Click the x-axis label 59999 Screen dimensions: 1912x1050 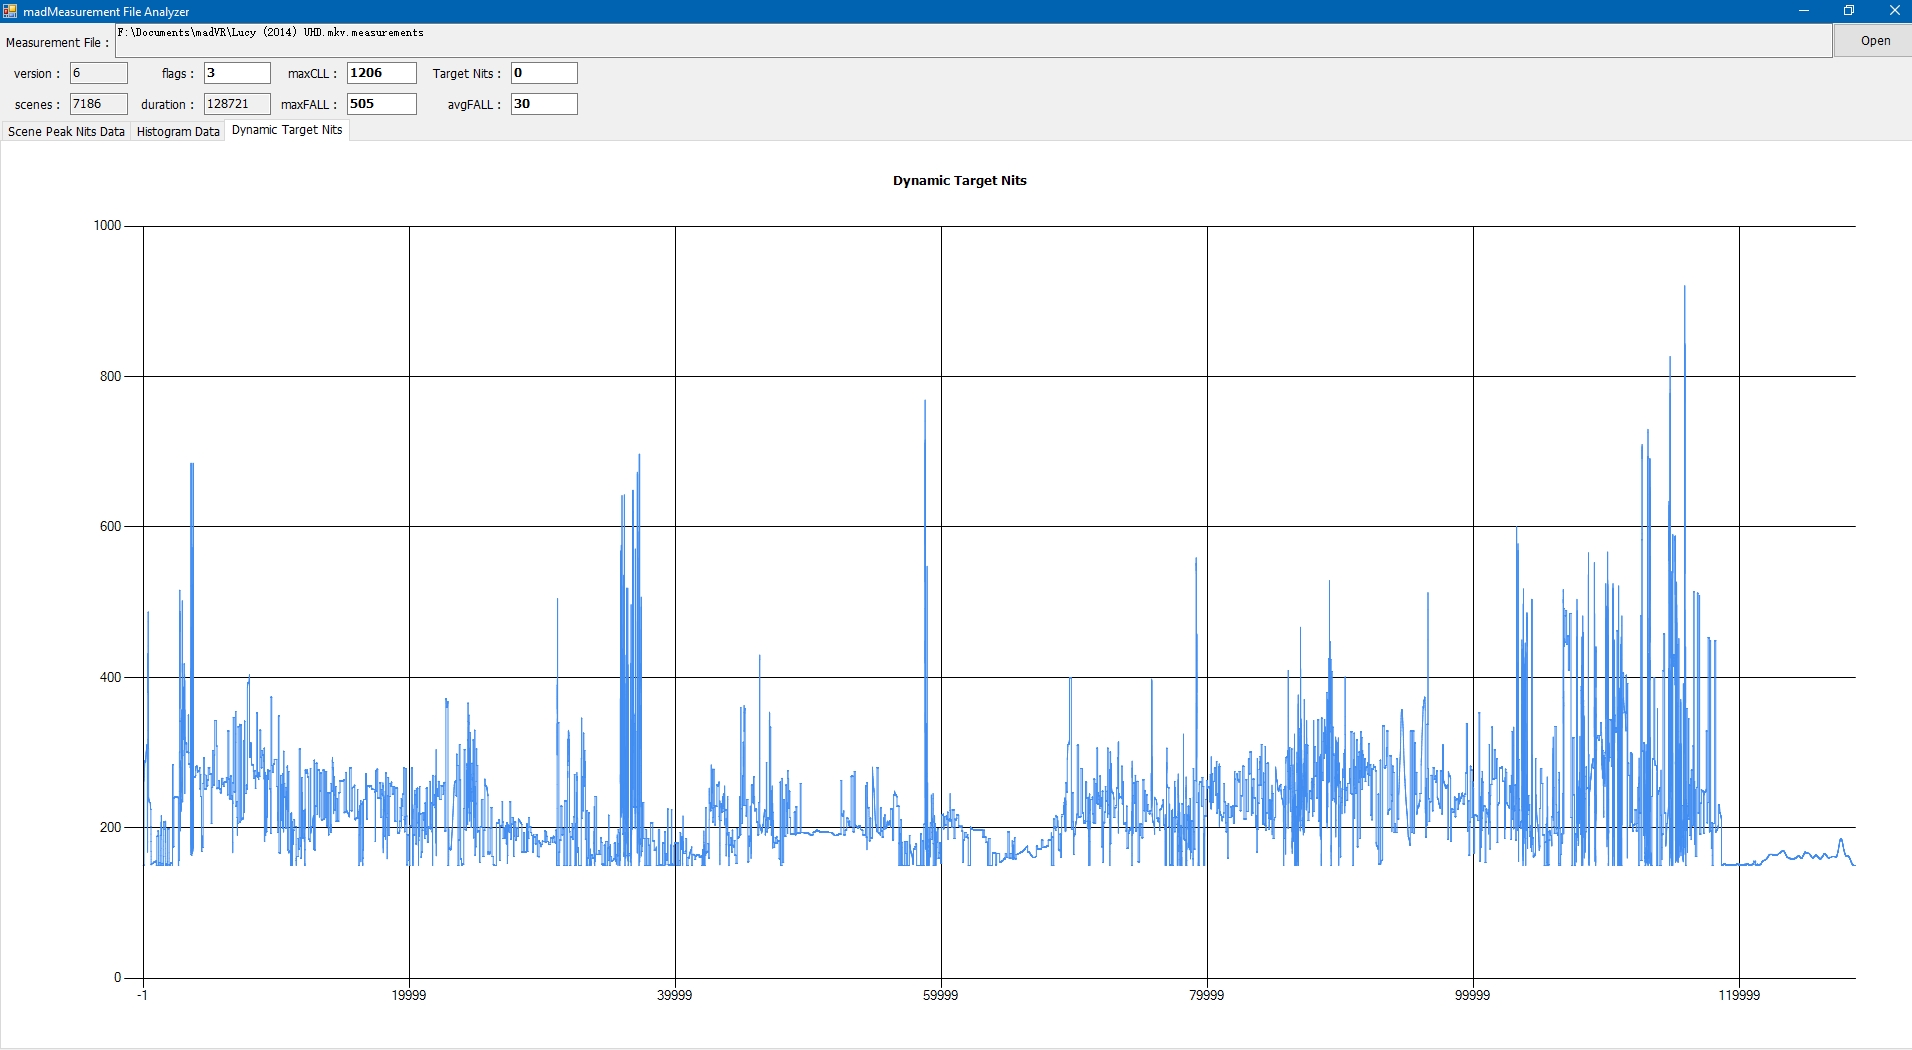point(940,995)
